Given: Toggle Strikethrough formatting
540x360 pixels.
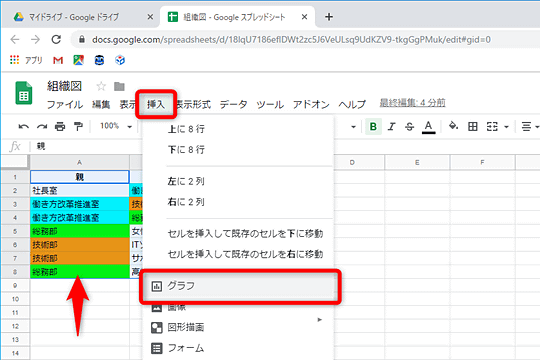Looking at the screenshot, I should (409, 127).
